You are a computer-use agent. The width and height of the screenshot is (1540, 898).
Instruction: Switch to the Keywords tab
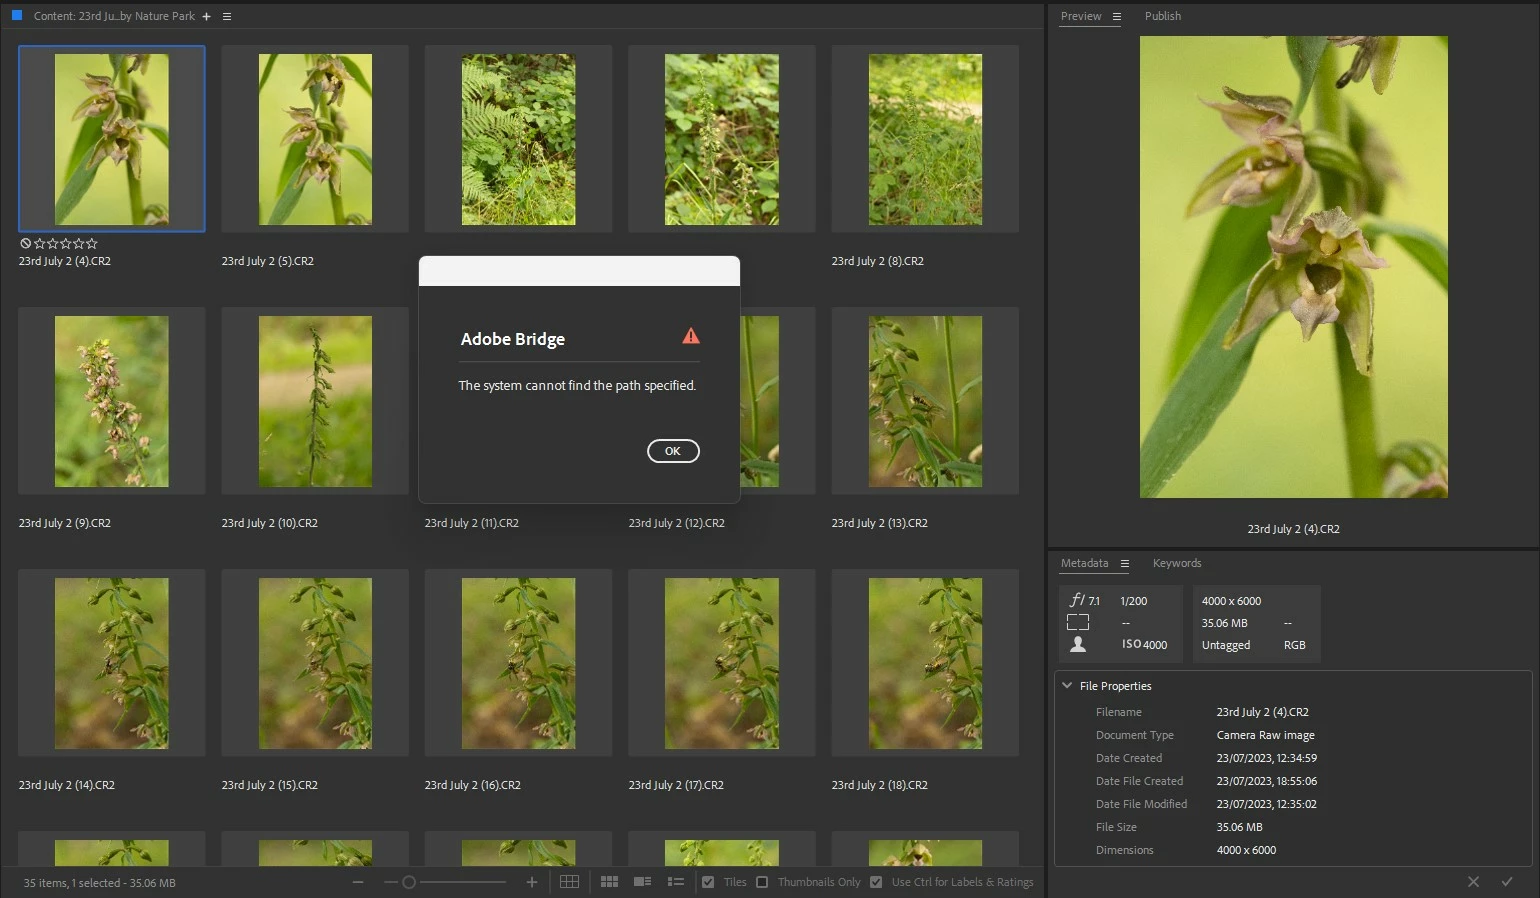1177,563
